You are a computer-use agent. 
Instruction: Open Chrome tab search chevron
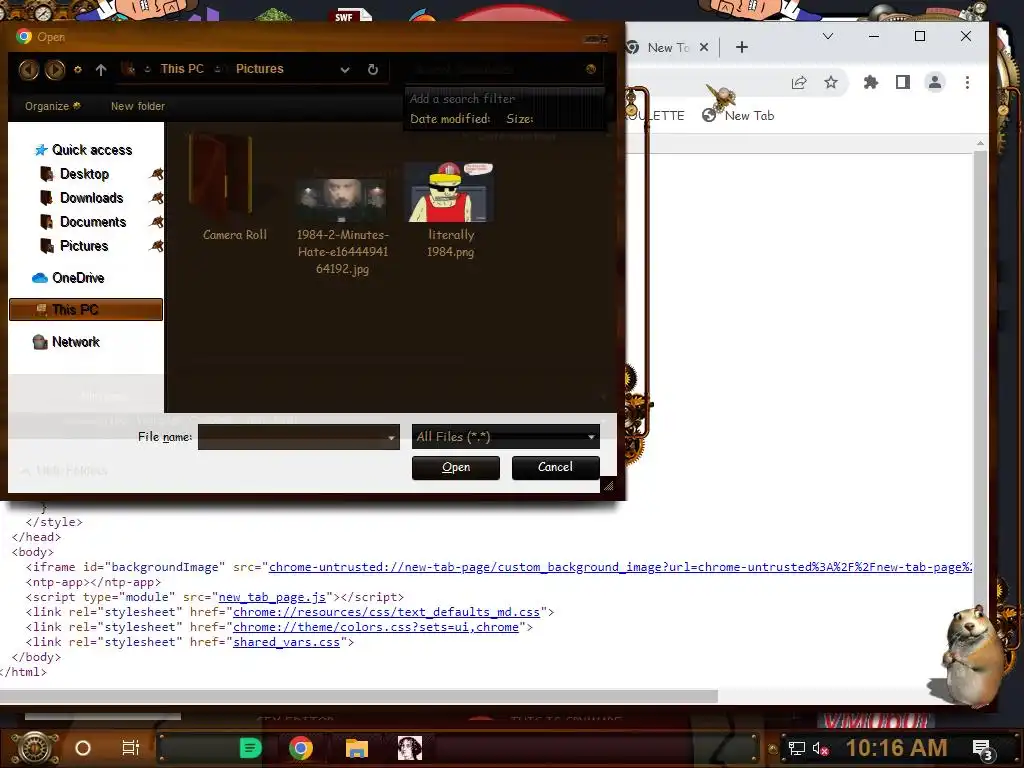click(828, 36)
